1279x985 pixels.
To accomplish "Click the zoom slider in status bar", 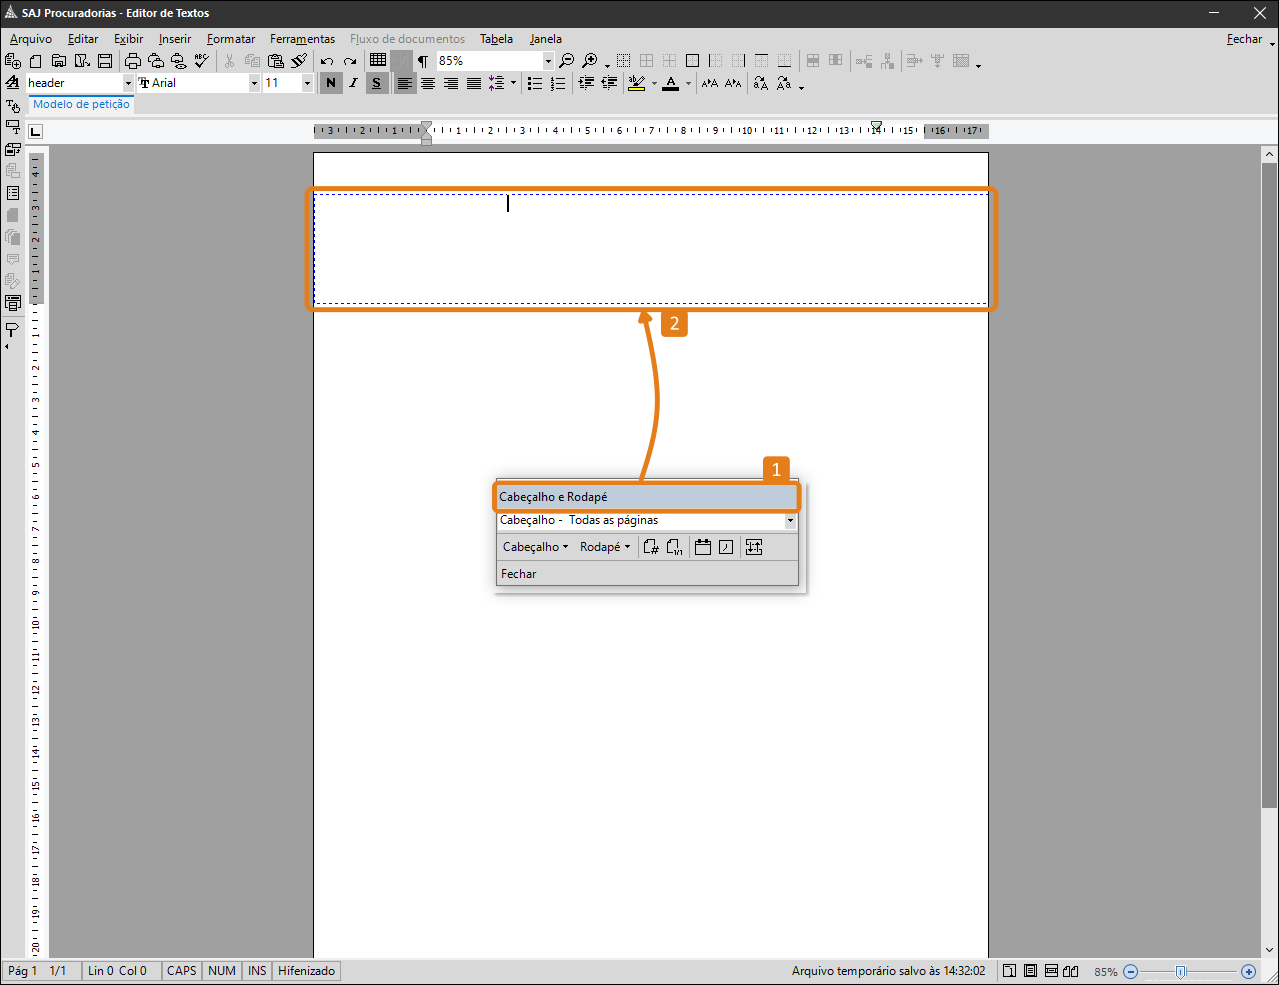I will [x=1180, y=971].
